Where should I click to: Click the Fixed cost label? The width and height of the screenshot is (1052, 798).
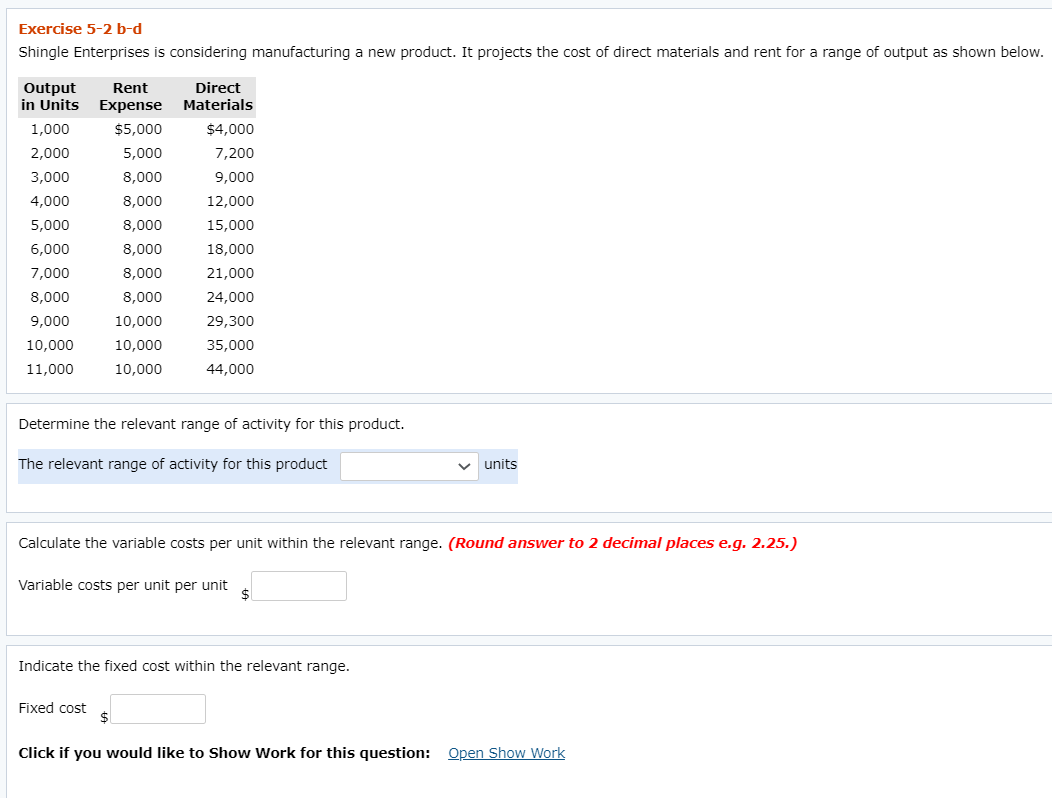tap(52, 708)
